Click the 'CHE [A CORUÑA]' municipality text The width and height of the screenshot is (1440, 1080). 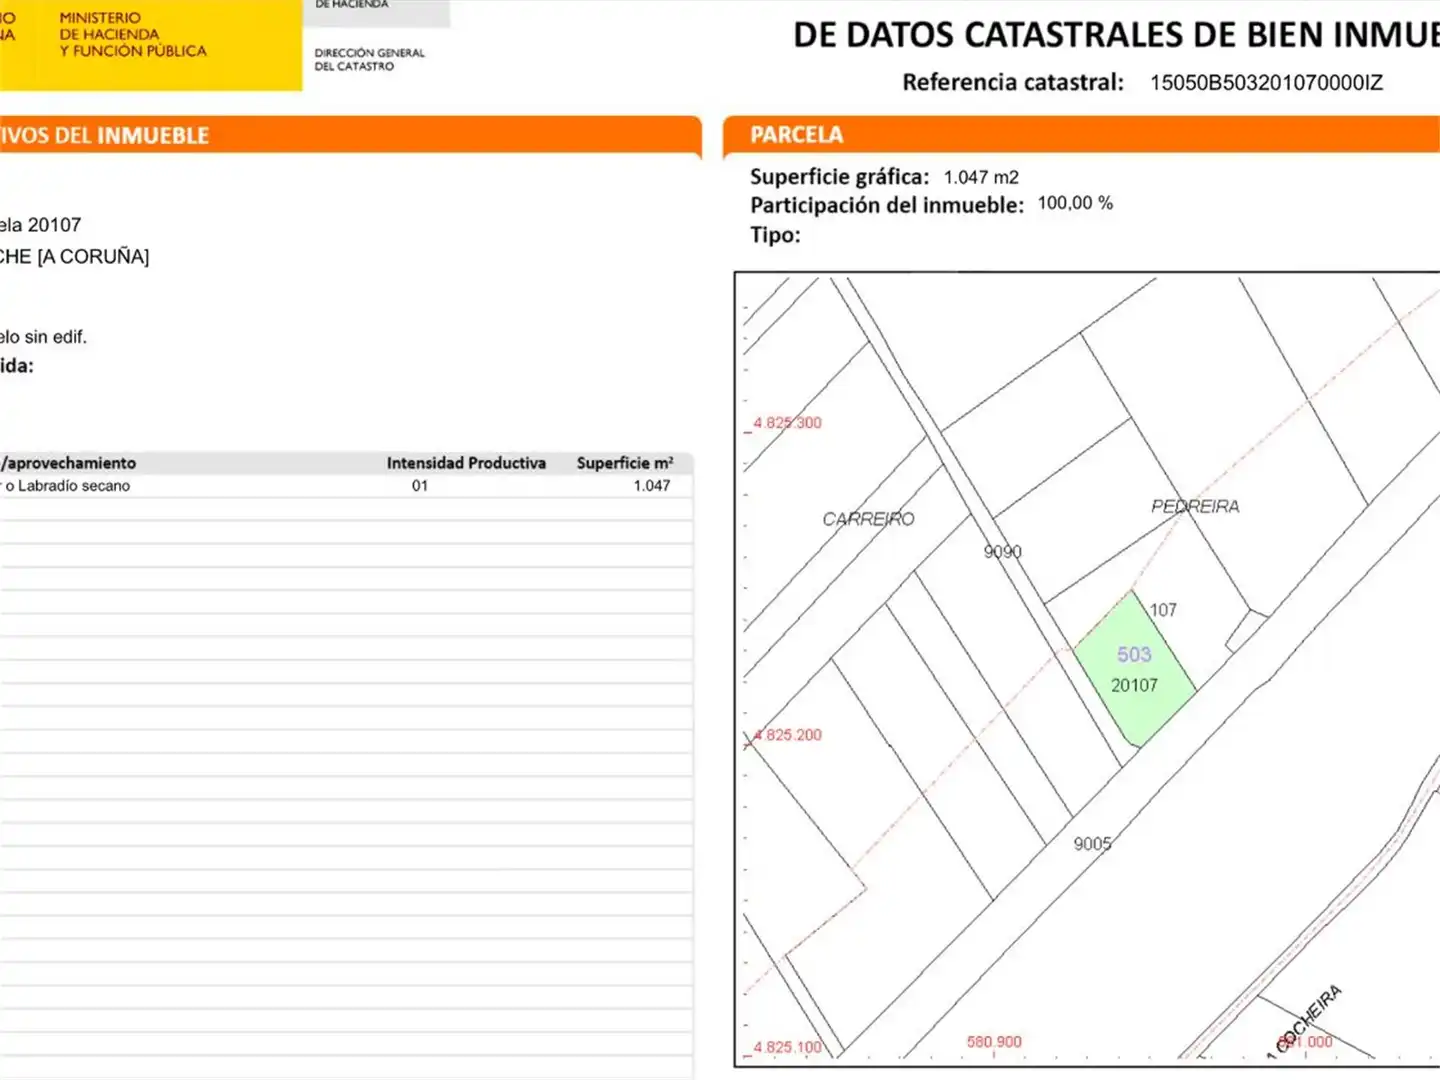pyautogui.click(x=74, y=257)
